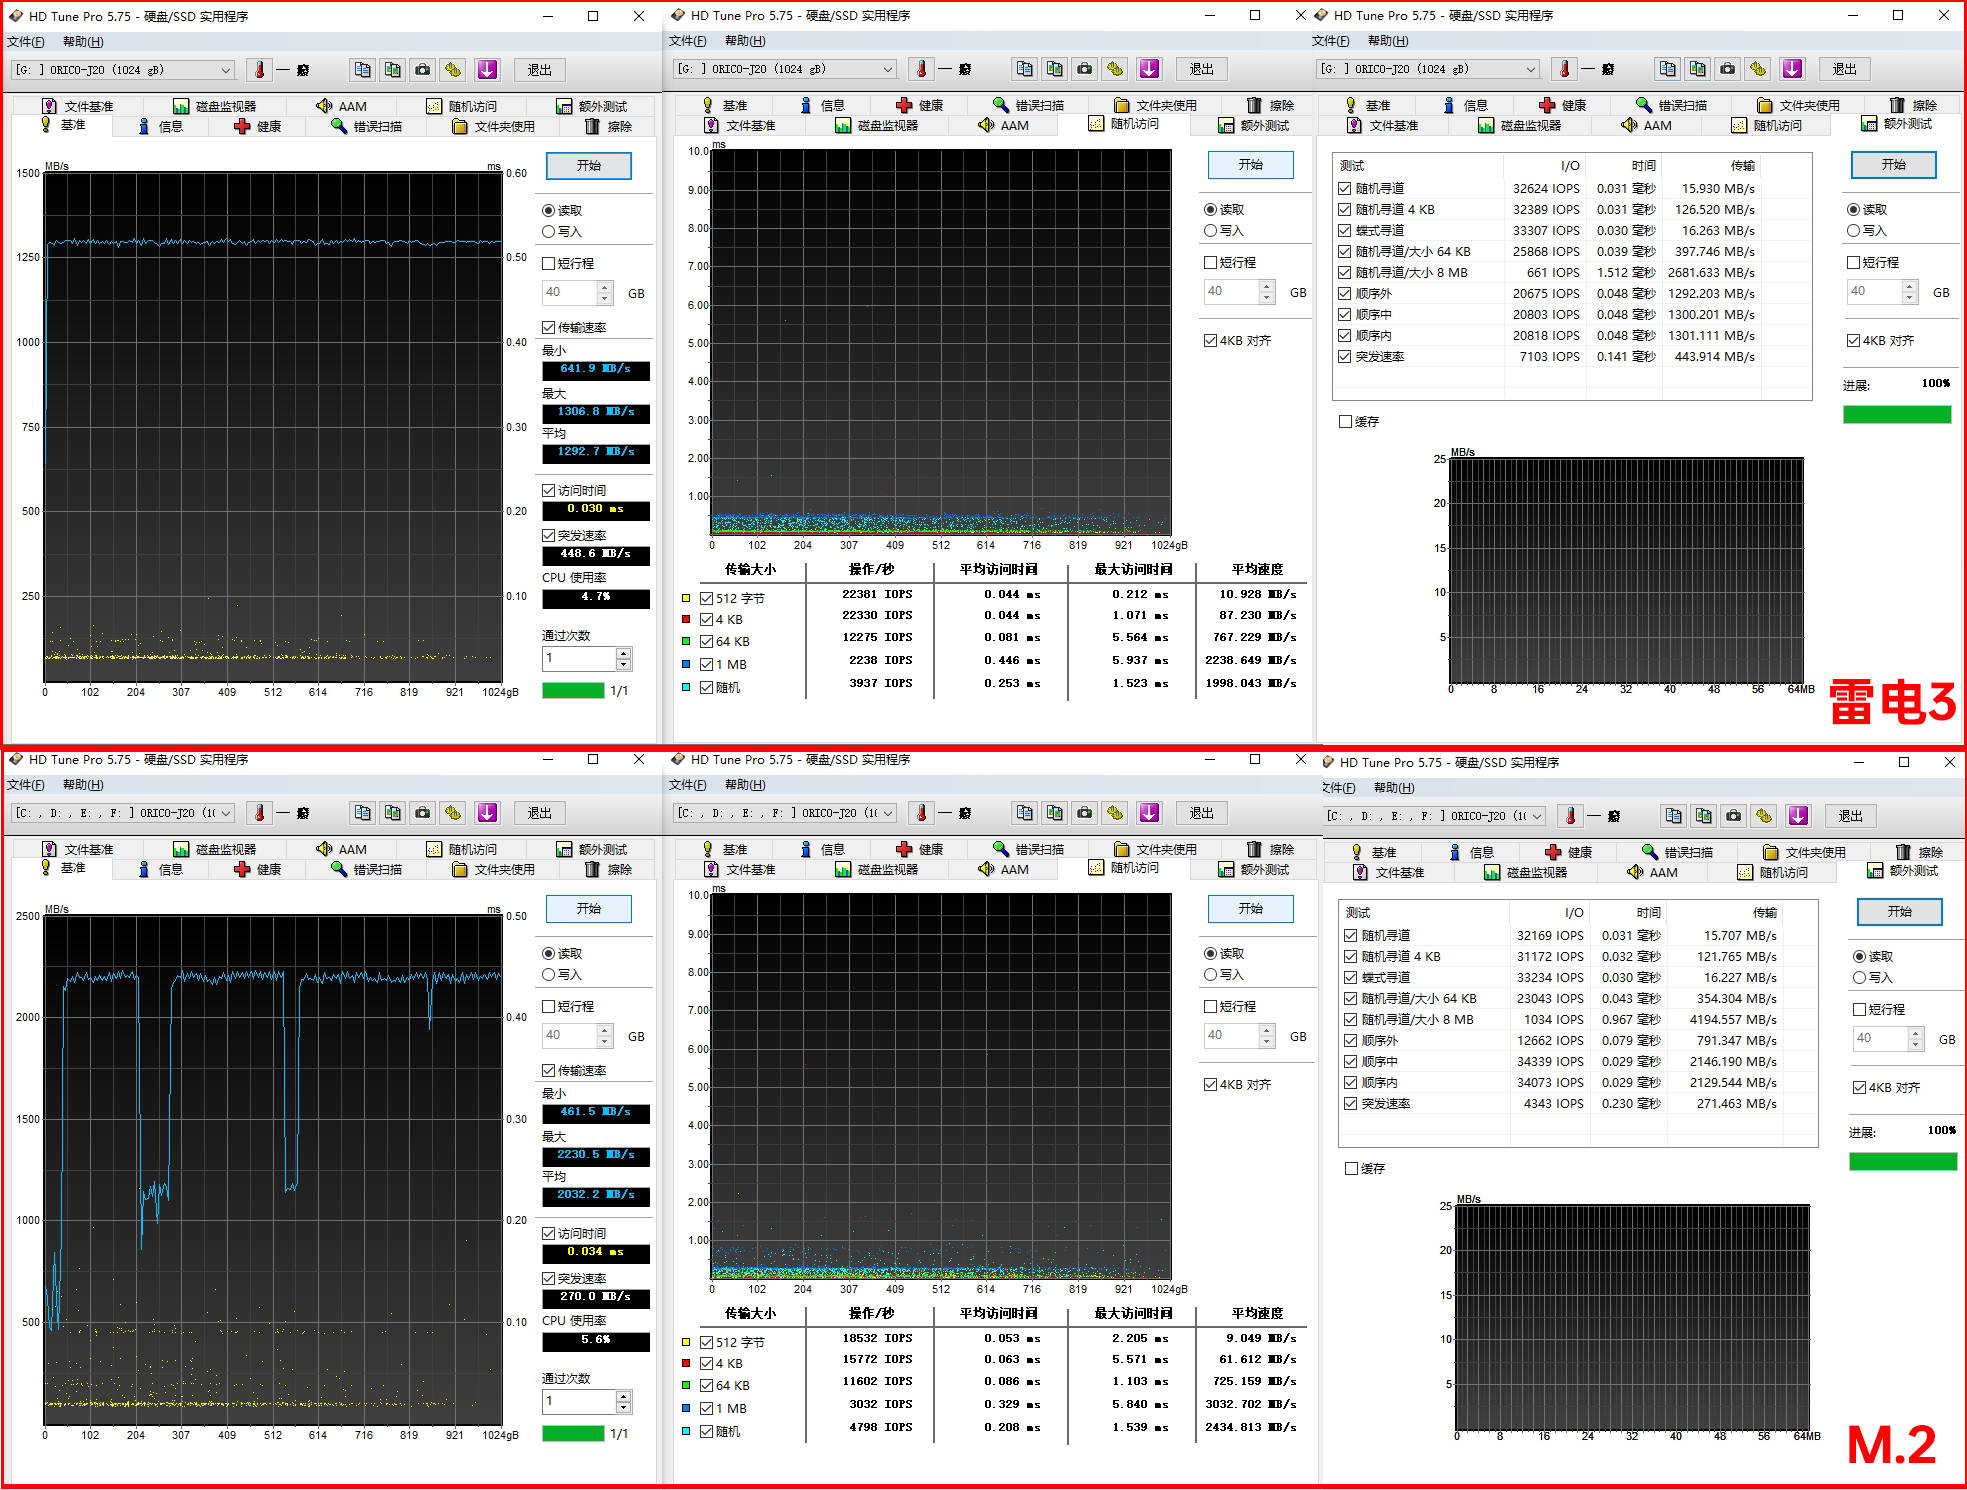This screenshot has height=1490, width=1967.
Task: Open drive selector dropdown in G: benchmark window
Action: [x=226, y=70]
